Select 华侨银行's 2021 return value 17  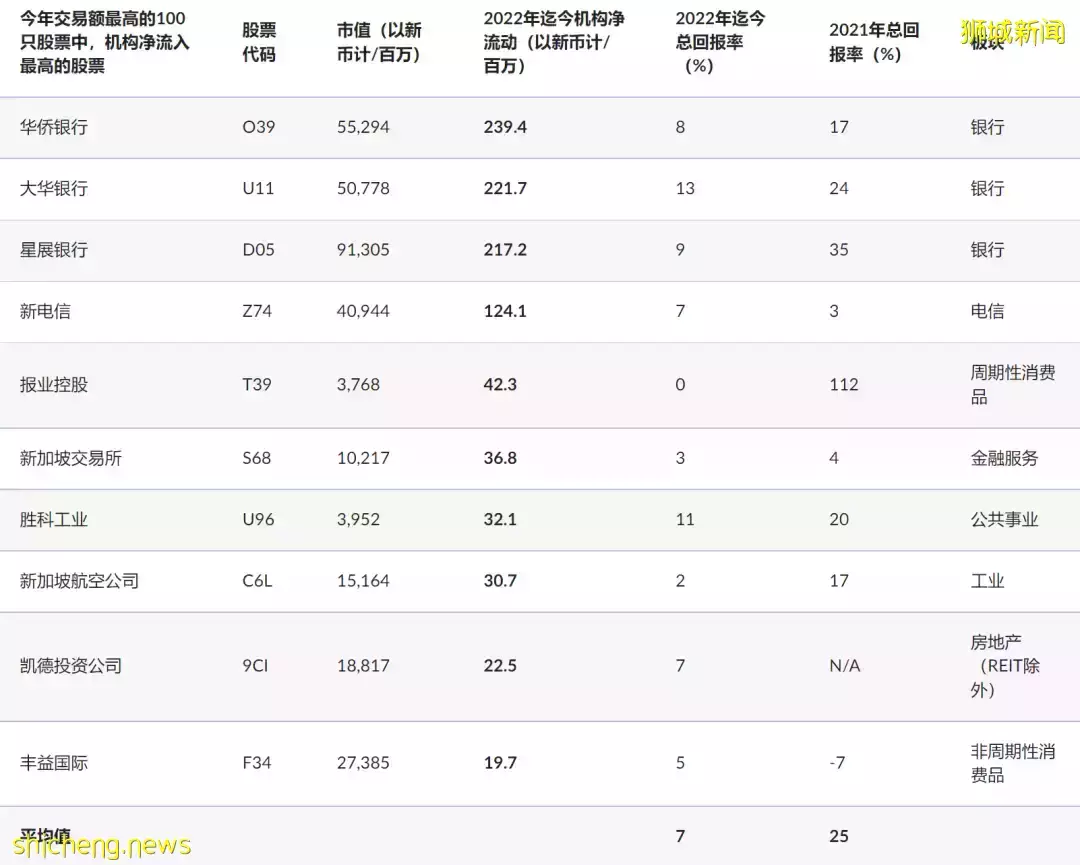coord(838,127)
